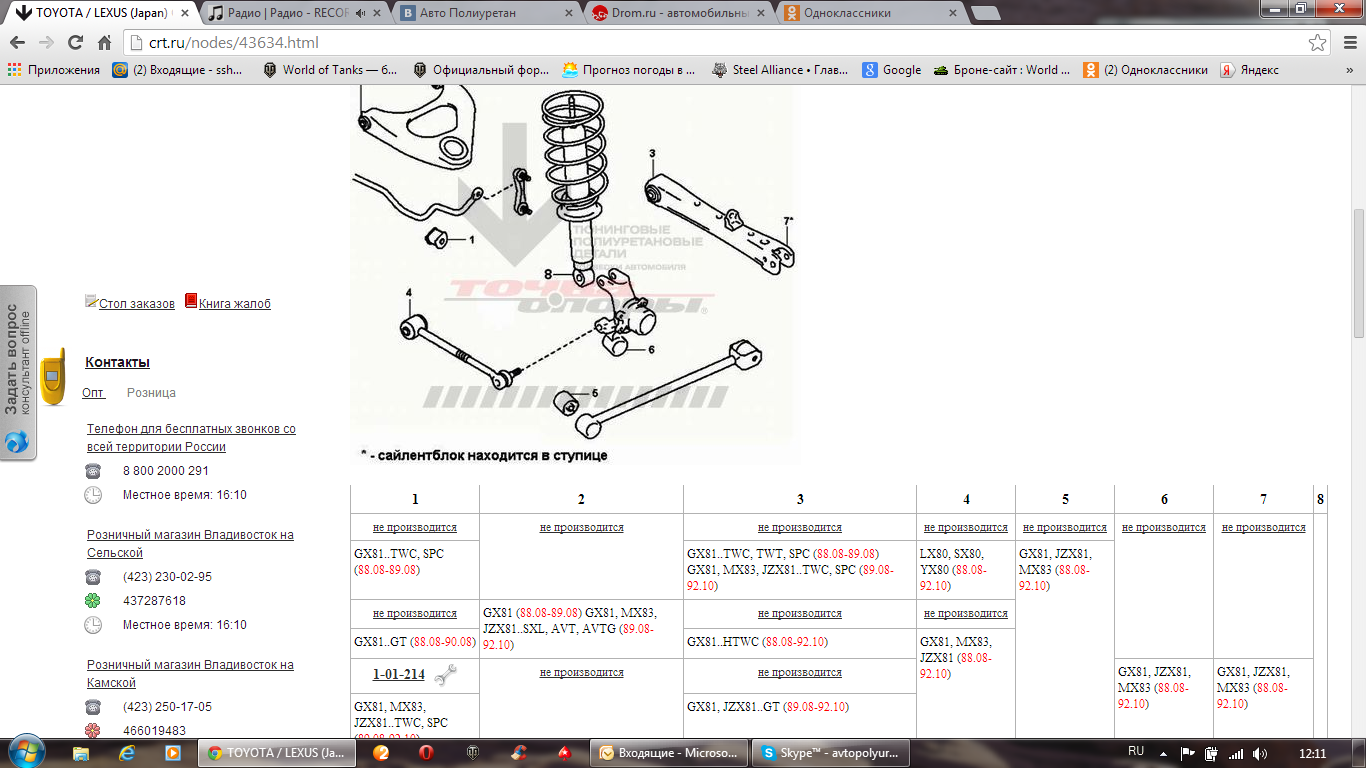Open the Opera browser taskbar icon
1366x768 pixels.
tap(426, 752)
